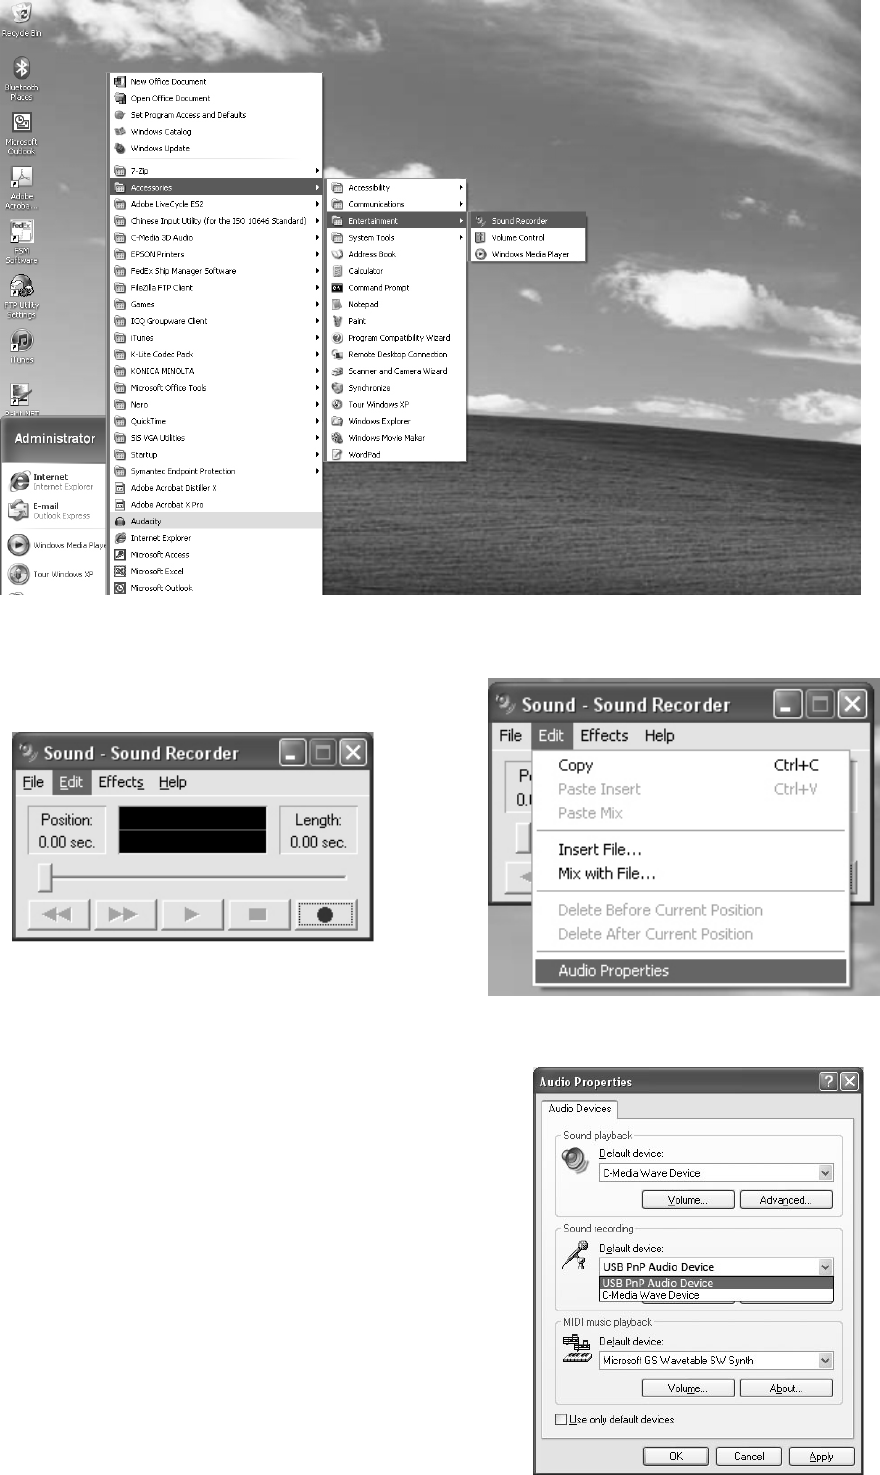Launch Sound Recorder from the Entertainment submenu
880x1475 pixels.
528,221
